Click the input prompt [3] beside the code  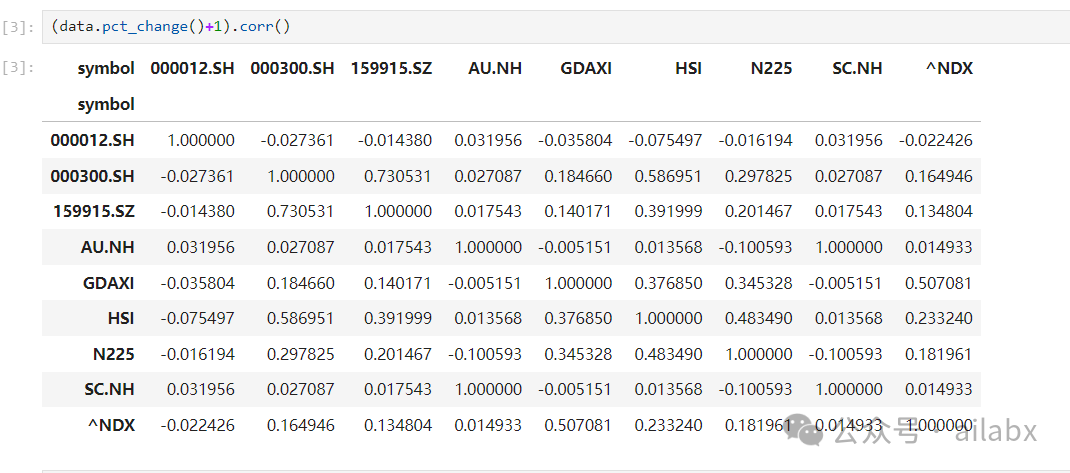tap(18, 28)
